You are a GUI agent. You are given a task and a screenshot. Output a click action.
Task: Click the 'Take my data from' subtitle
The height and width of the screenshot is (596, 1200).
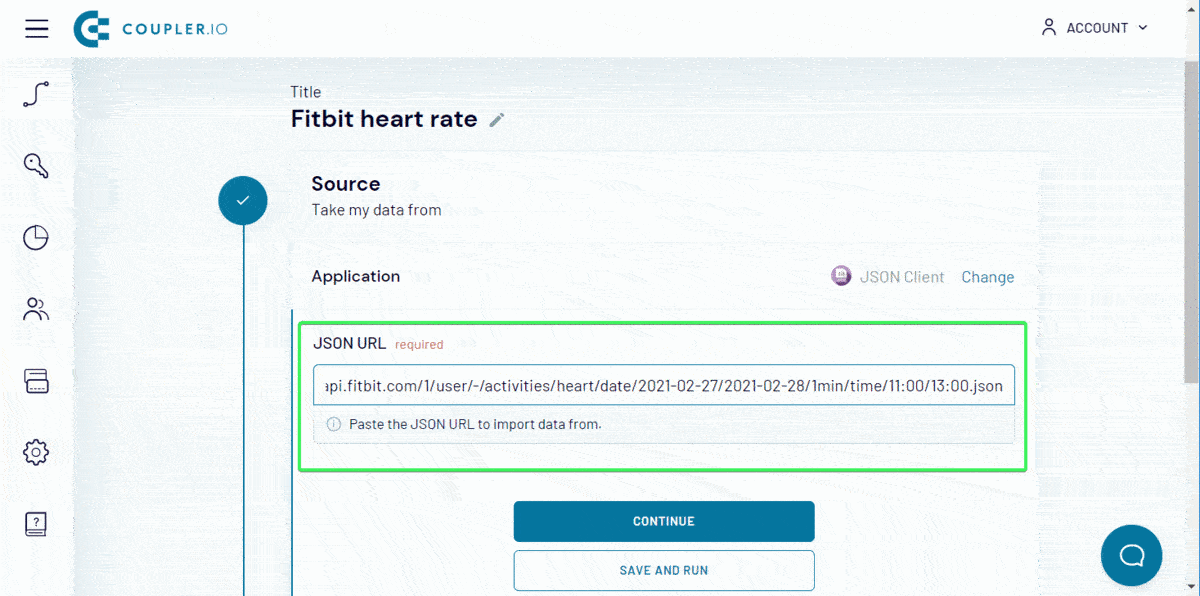click(376, 210)
